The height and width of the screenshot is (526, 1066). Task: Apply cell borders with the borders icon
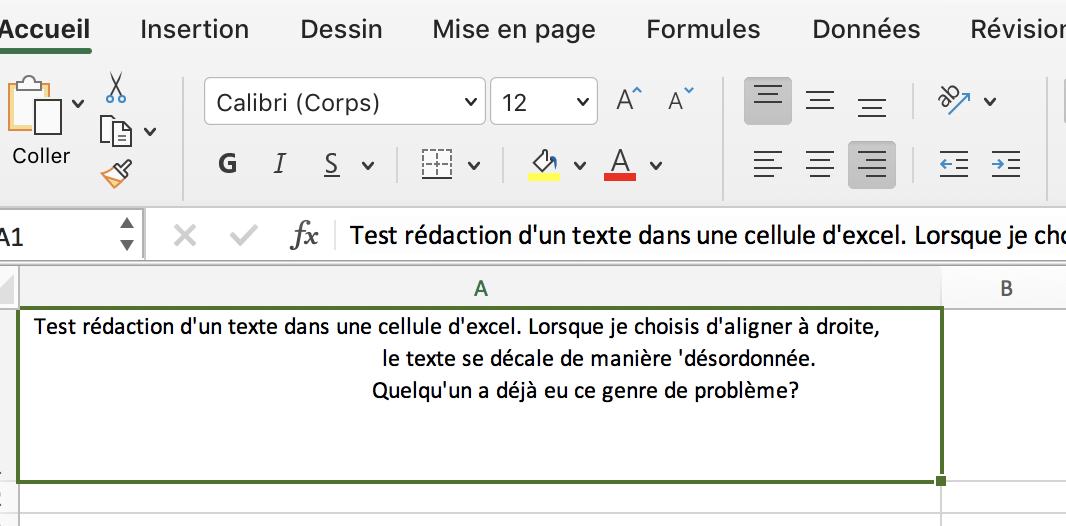(x=436, y=164)
